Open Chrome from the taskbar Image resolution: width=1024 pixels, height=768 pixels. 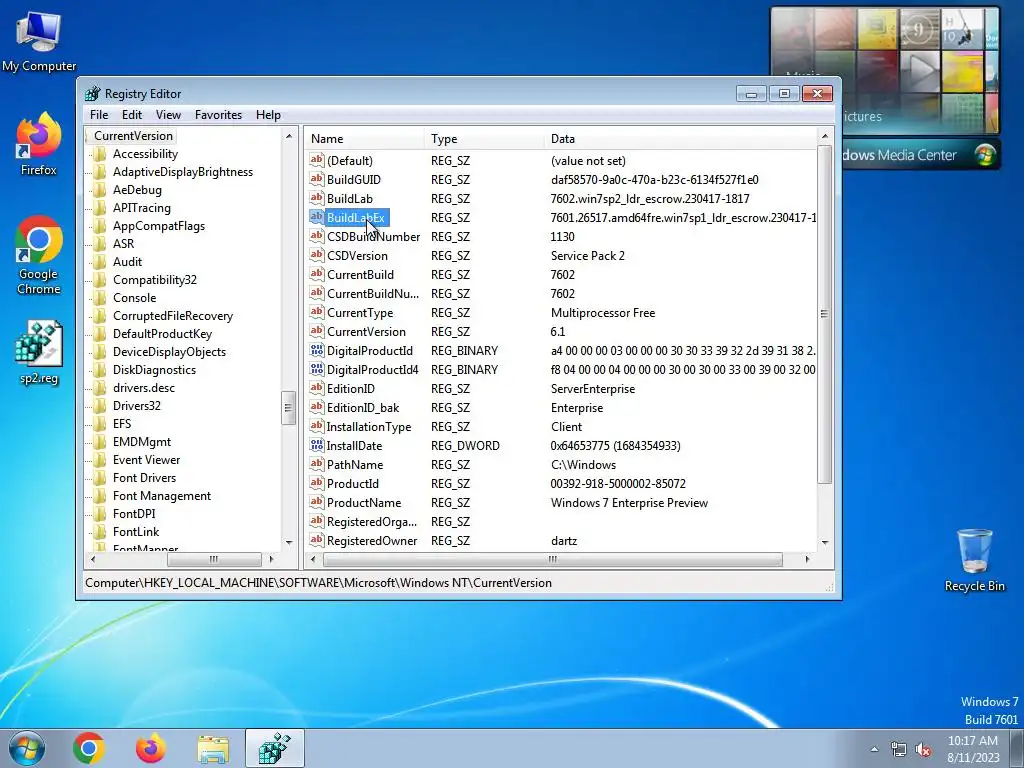(89, 748)
